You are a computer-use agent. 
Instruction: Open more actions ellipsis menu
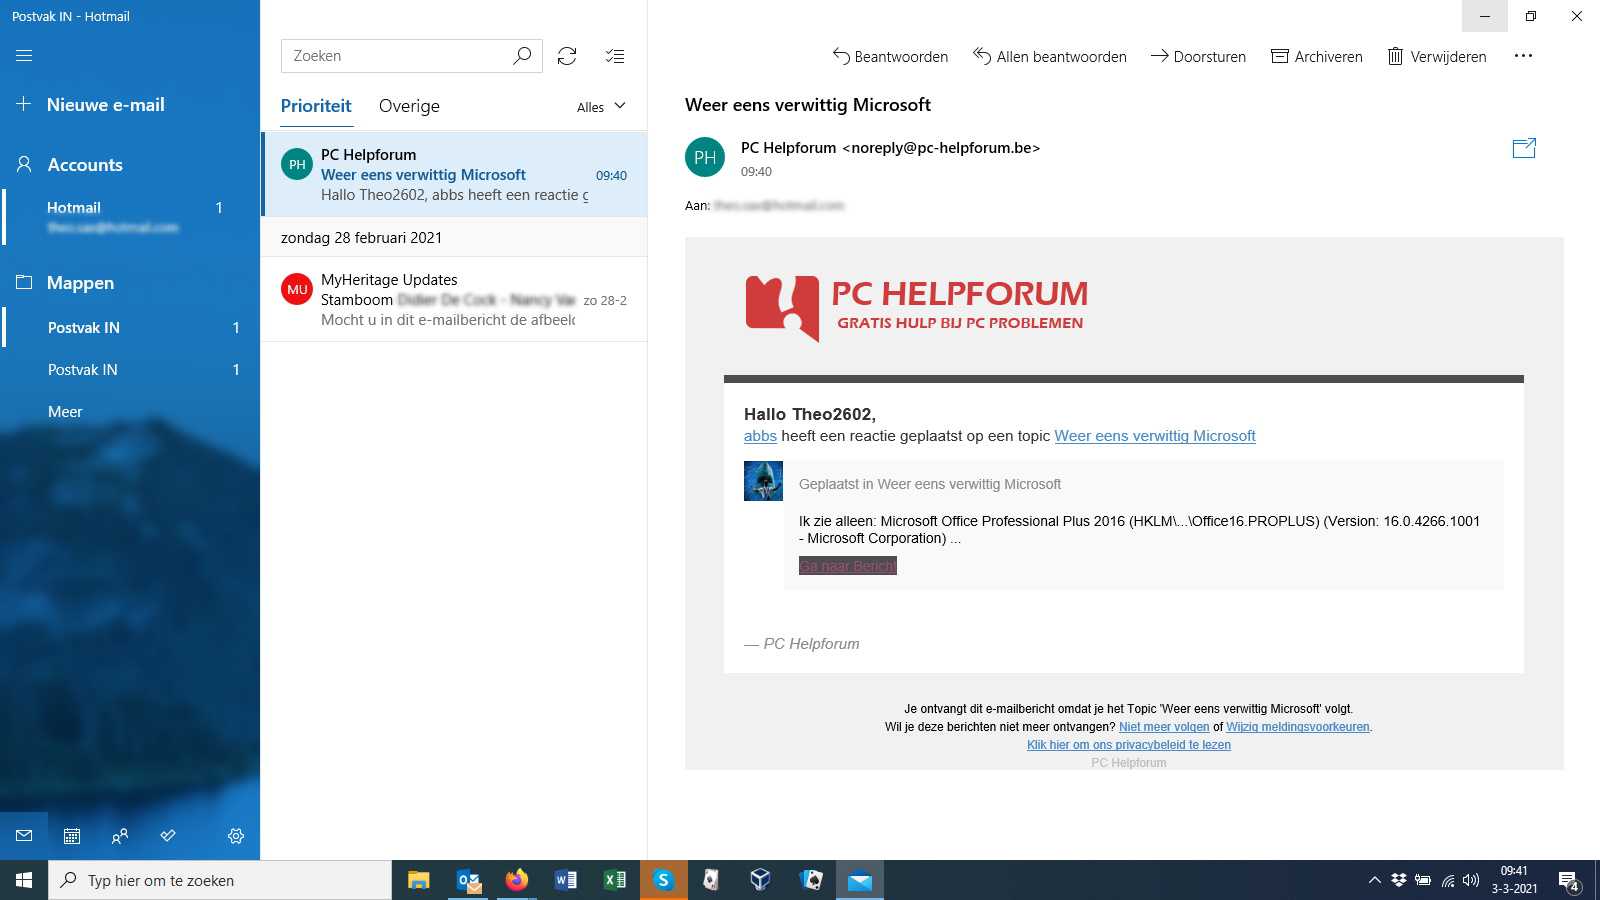pos(1523,56)
